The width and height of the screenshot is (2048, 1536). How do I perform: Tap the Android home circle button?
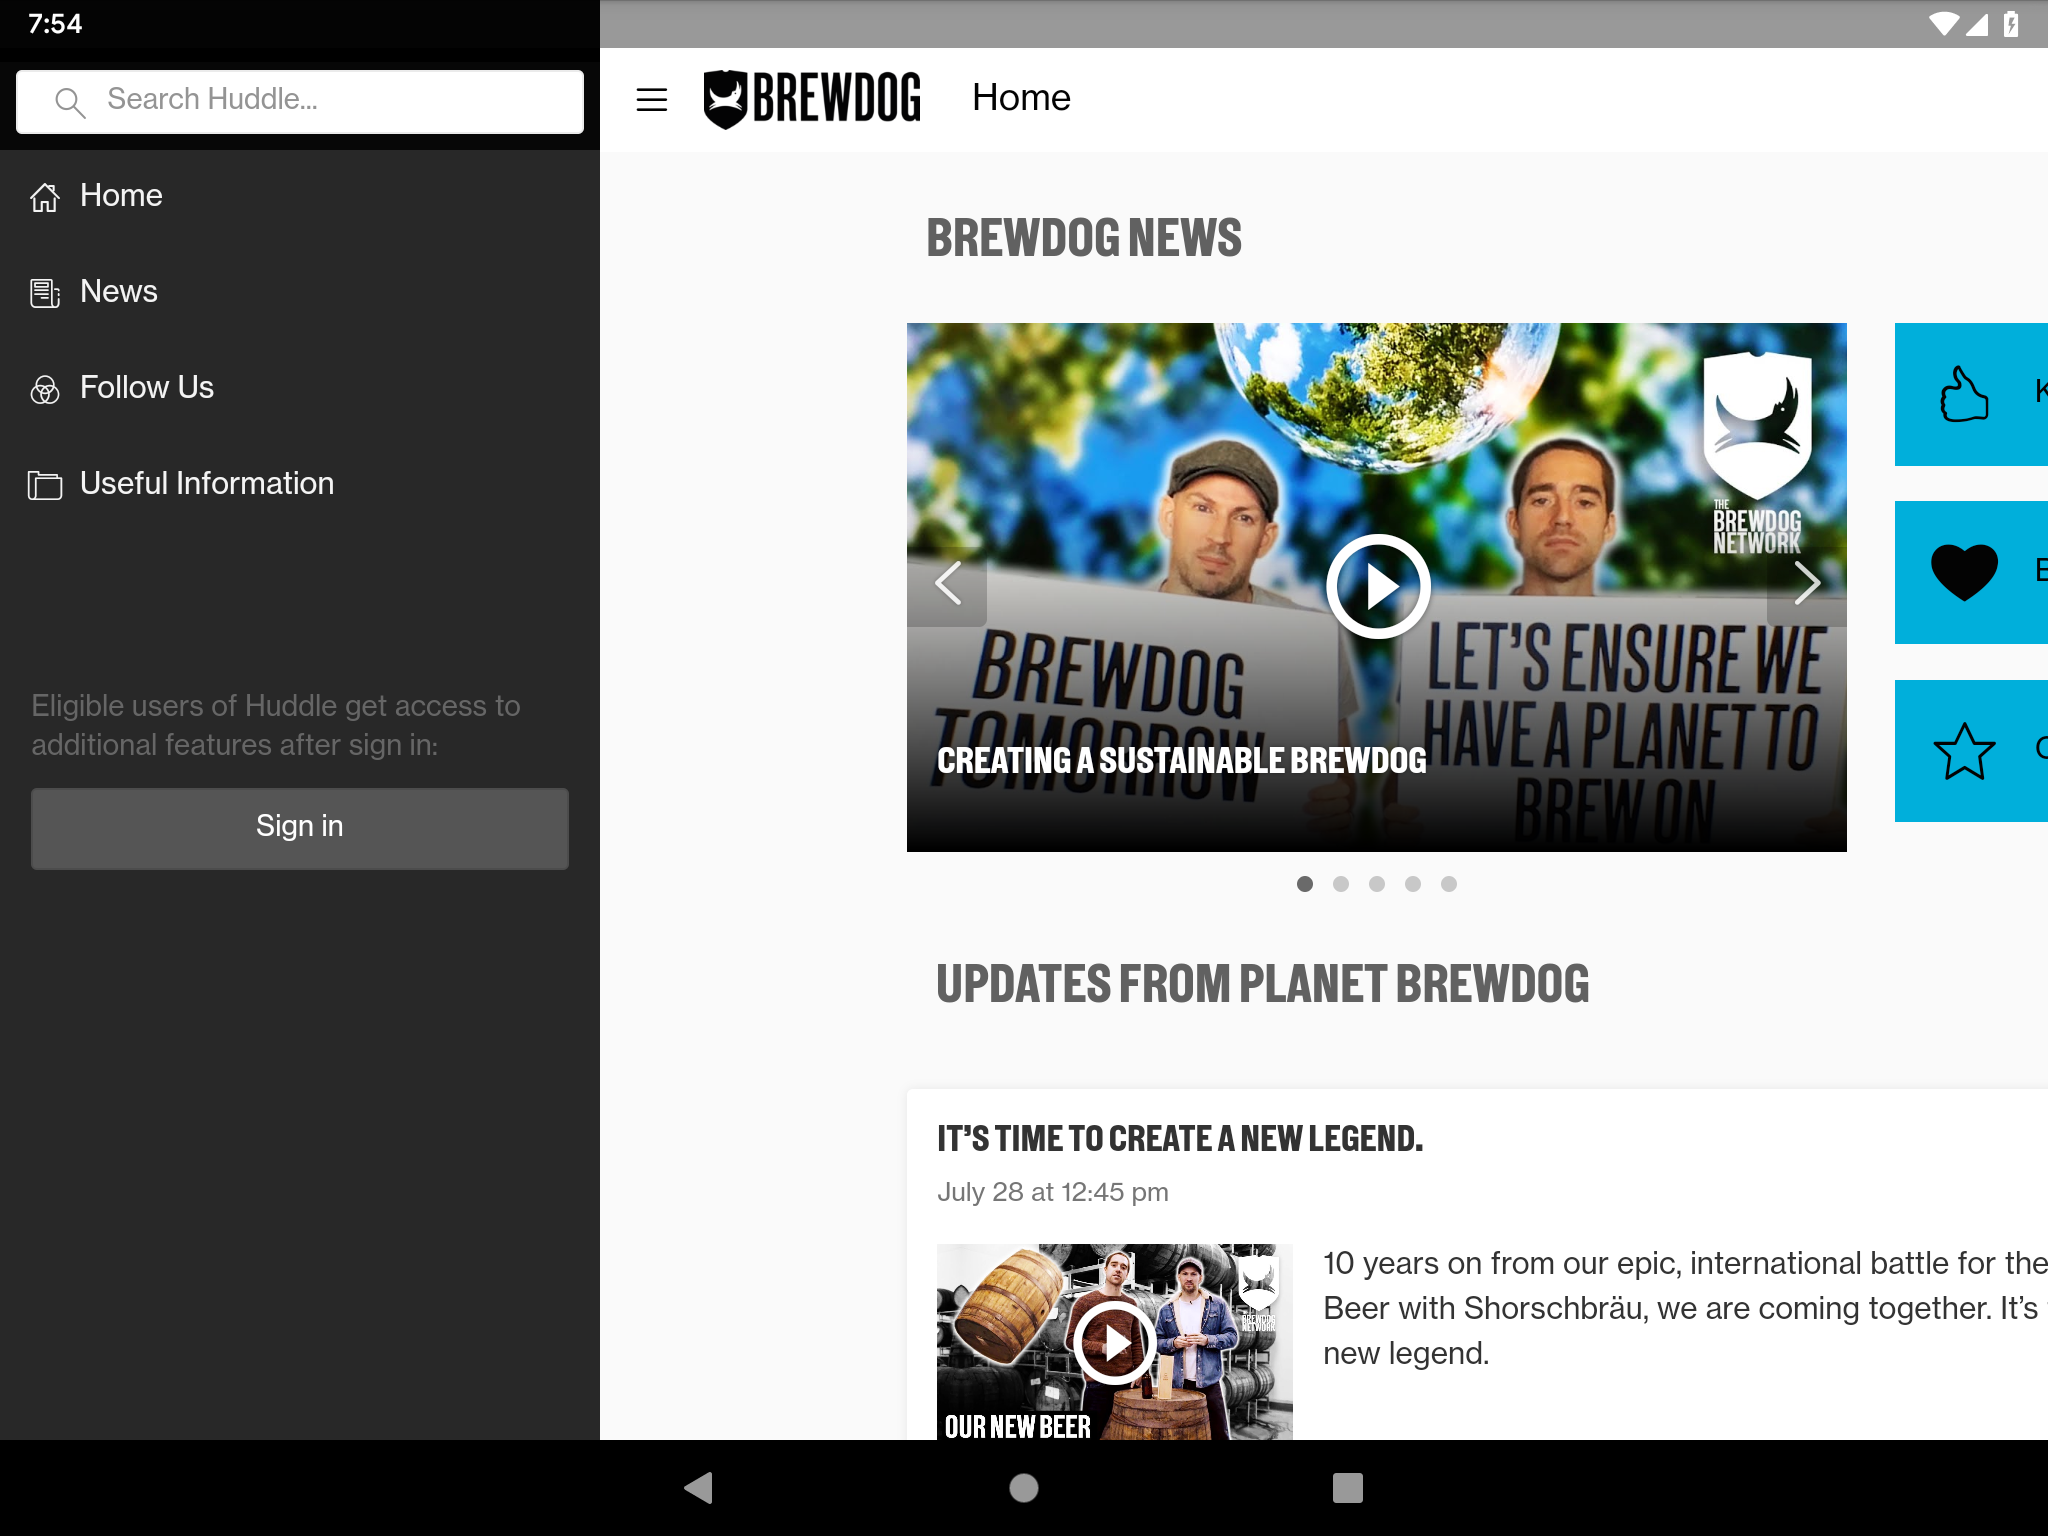click(x=1024, y=1488)
